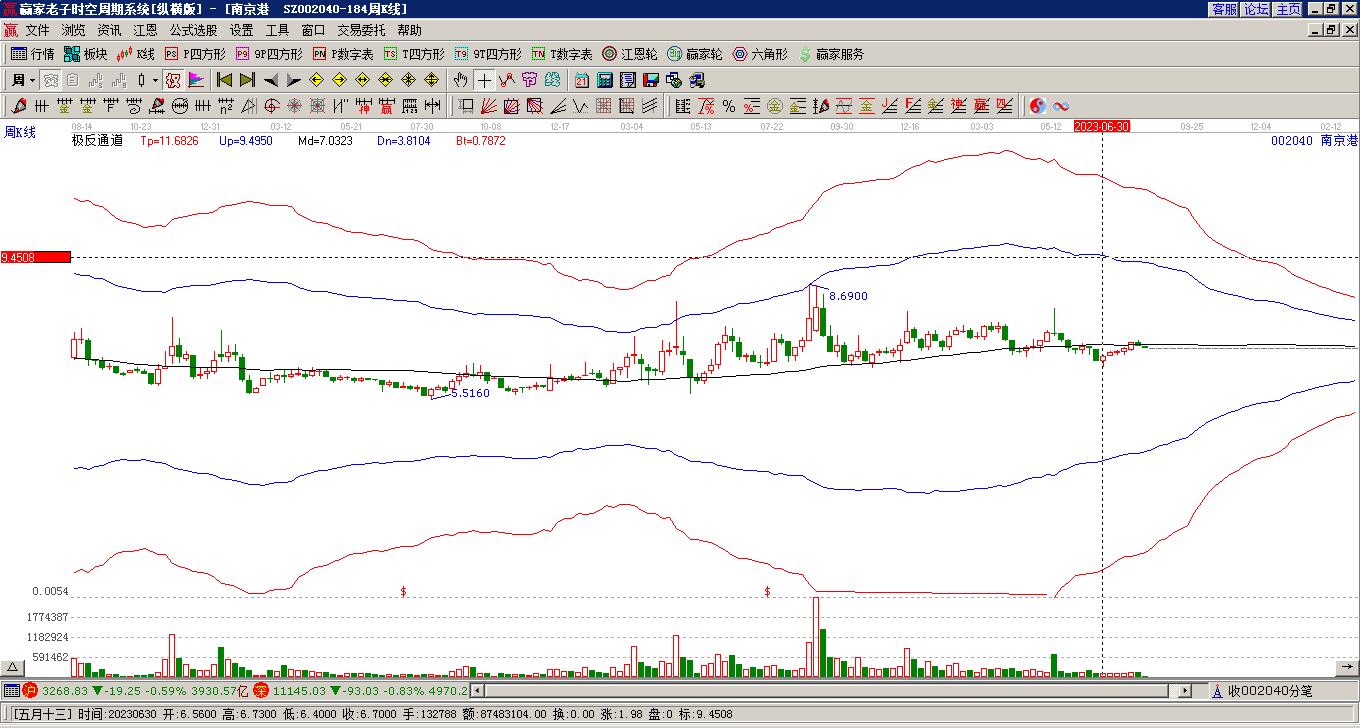Open the T四方形 tool
This screenshot has height=728, width=1360.
(x=414, y=54)
